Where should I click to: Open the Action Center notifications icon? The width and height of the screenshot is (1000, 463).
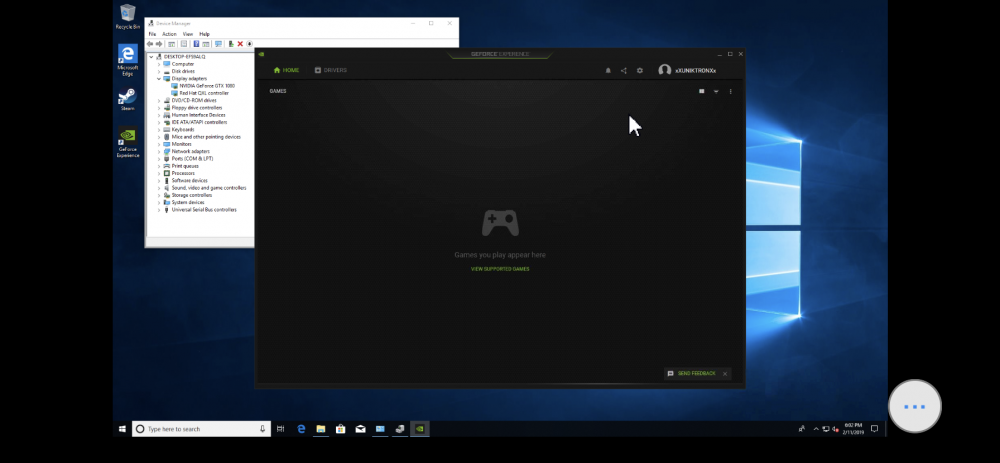(x=874, y=429)
